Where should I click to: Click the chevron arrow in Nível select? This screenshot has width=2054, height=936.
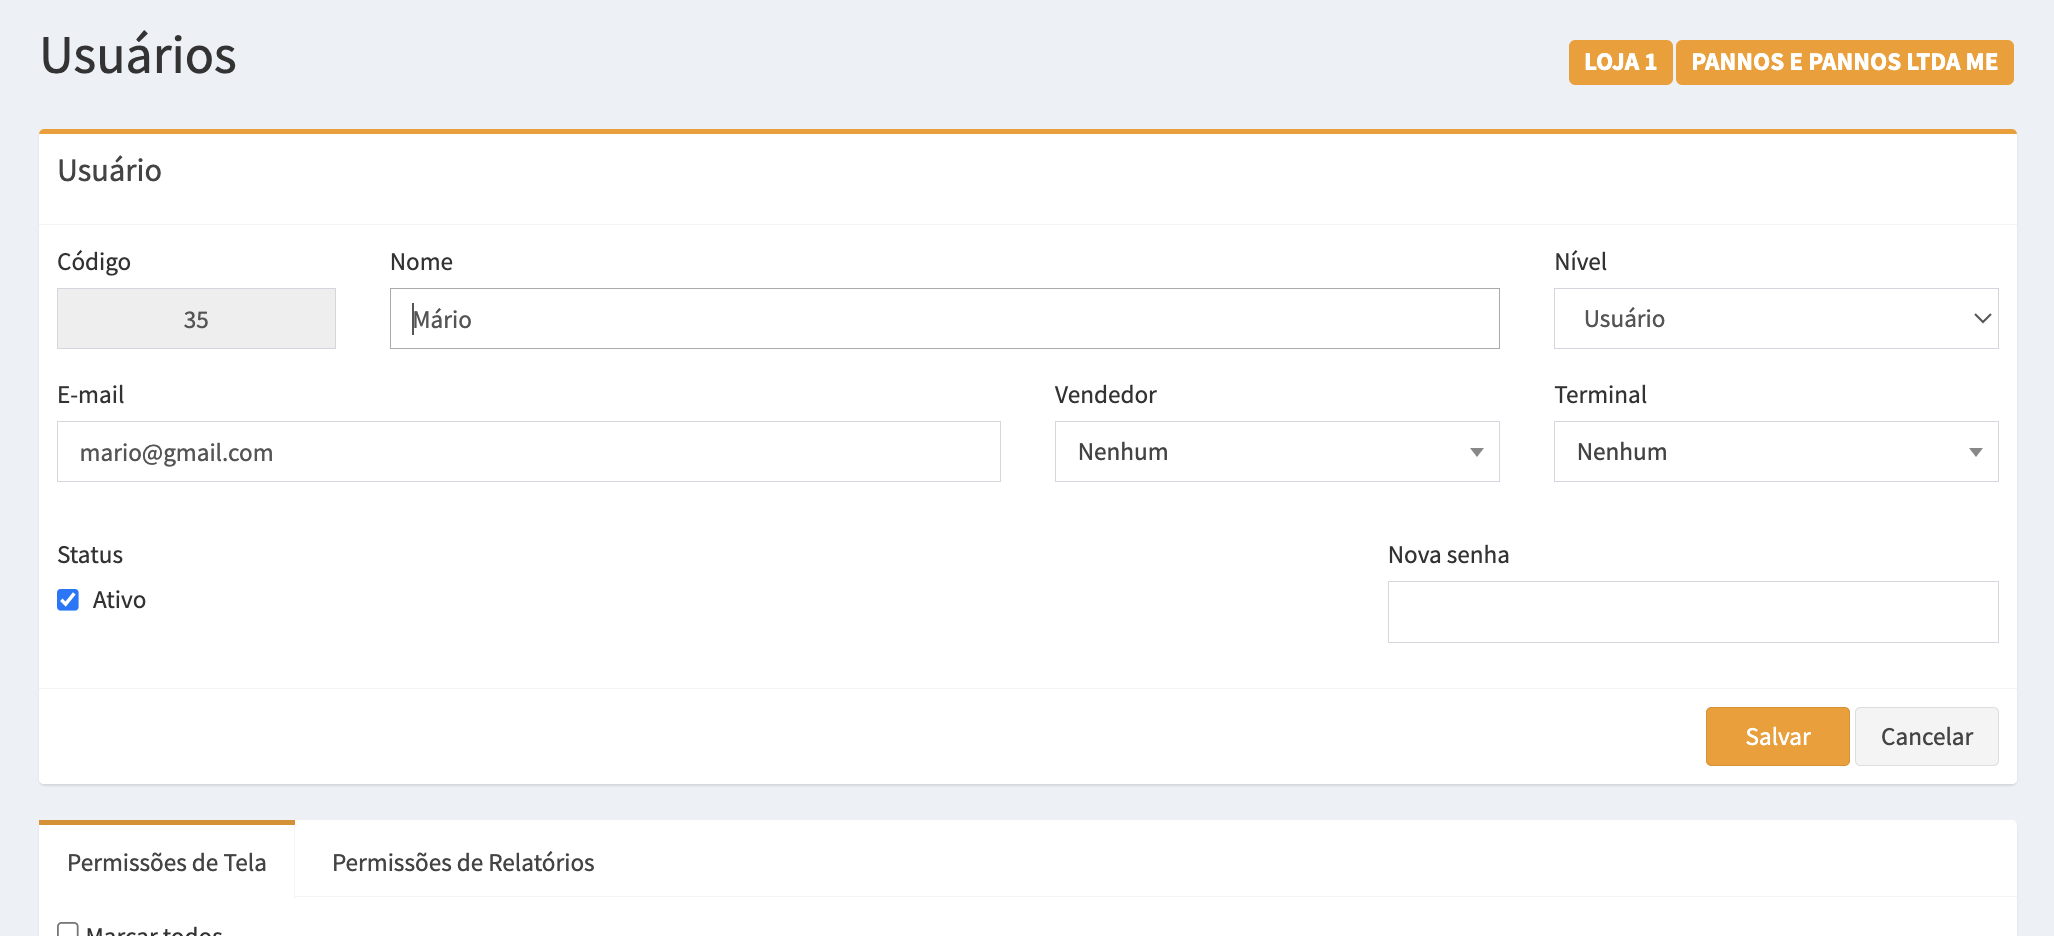(x=1981, y=319)
